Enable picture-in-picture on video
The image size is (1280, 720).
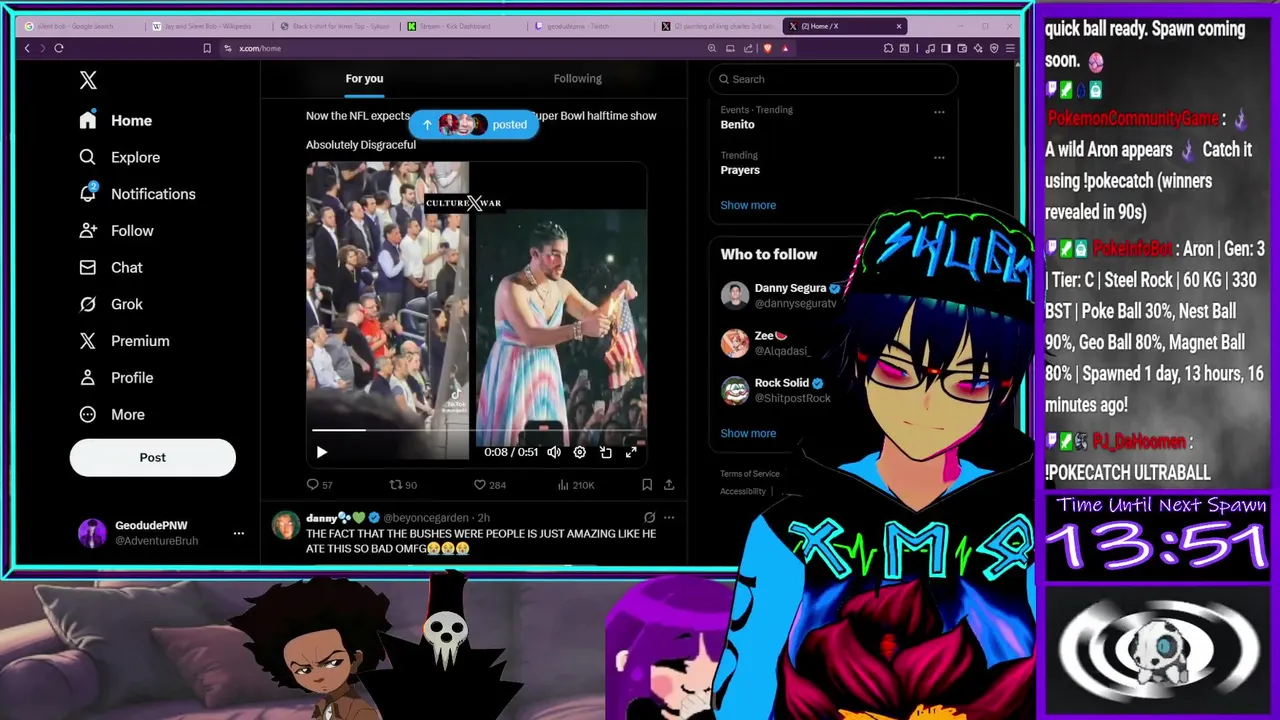[605, 452]
